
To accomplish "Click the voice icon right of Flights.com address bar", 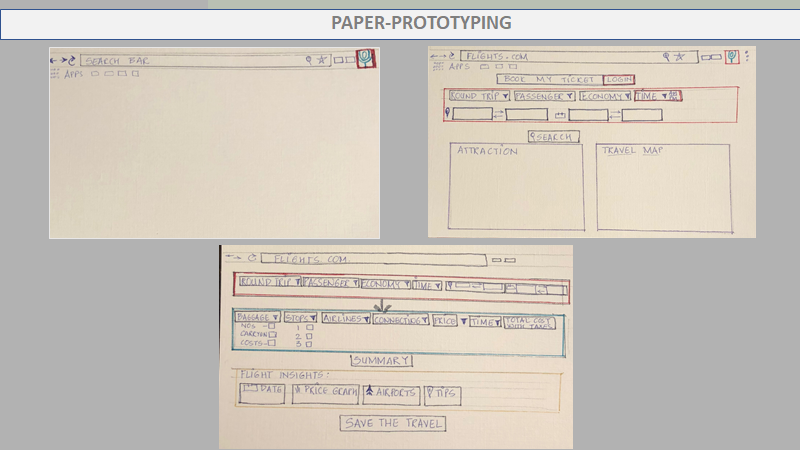I will click(733, 56).
